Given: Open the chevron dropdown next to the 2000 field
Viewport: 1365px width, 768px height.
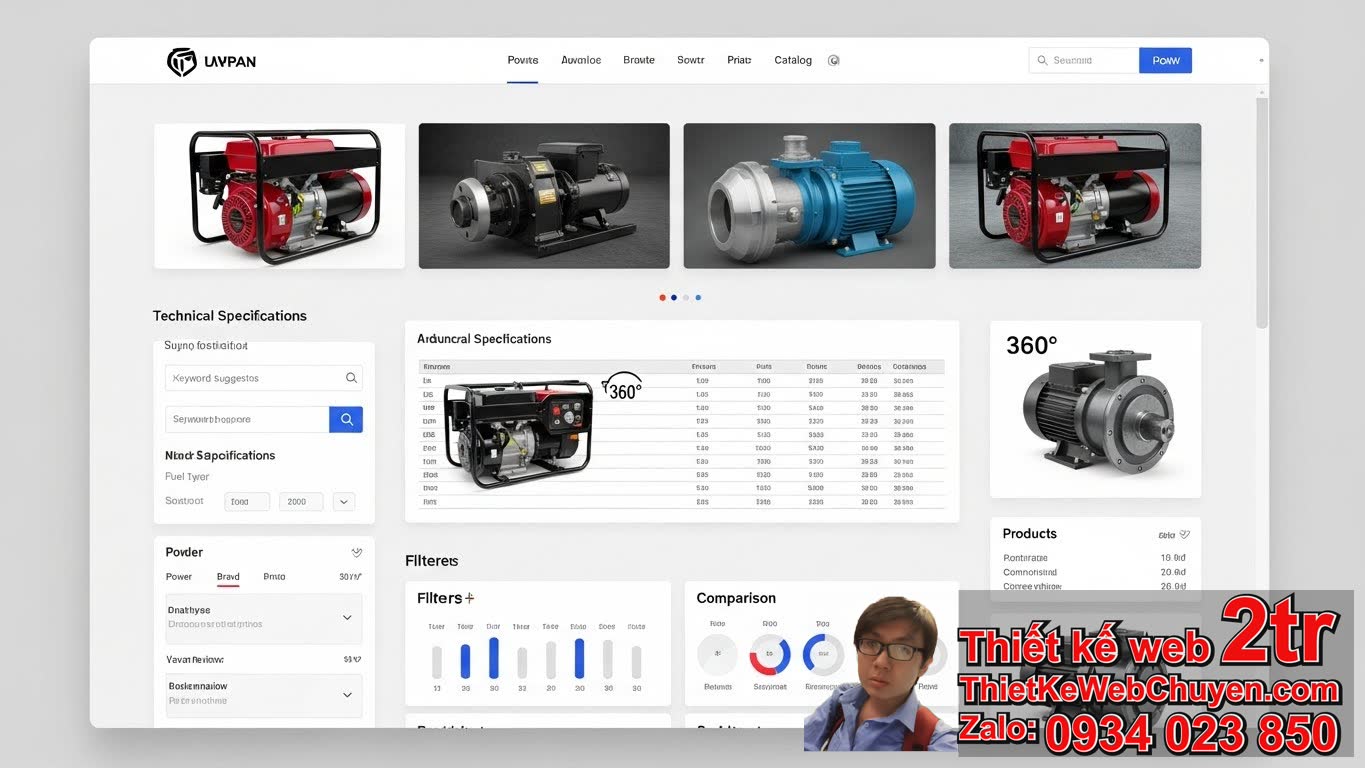Looking at the screenshot, I should click(344, 502).
